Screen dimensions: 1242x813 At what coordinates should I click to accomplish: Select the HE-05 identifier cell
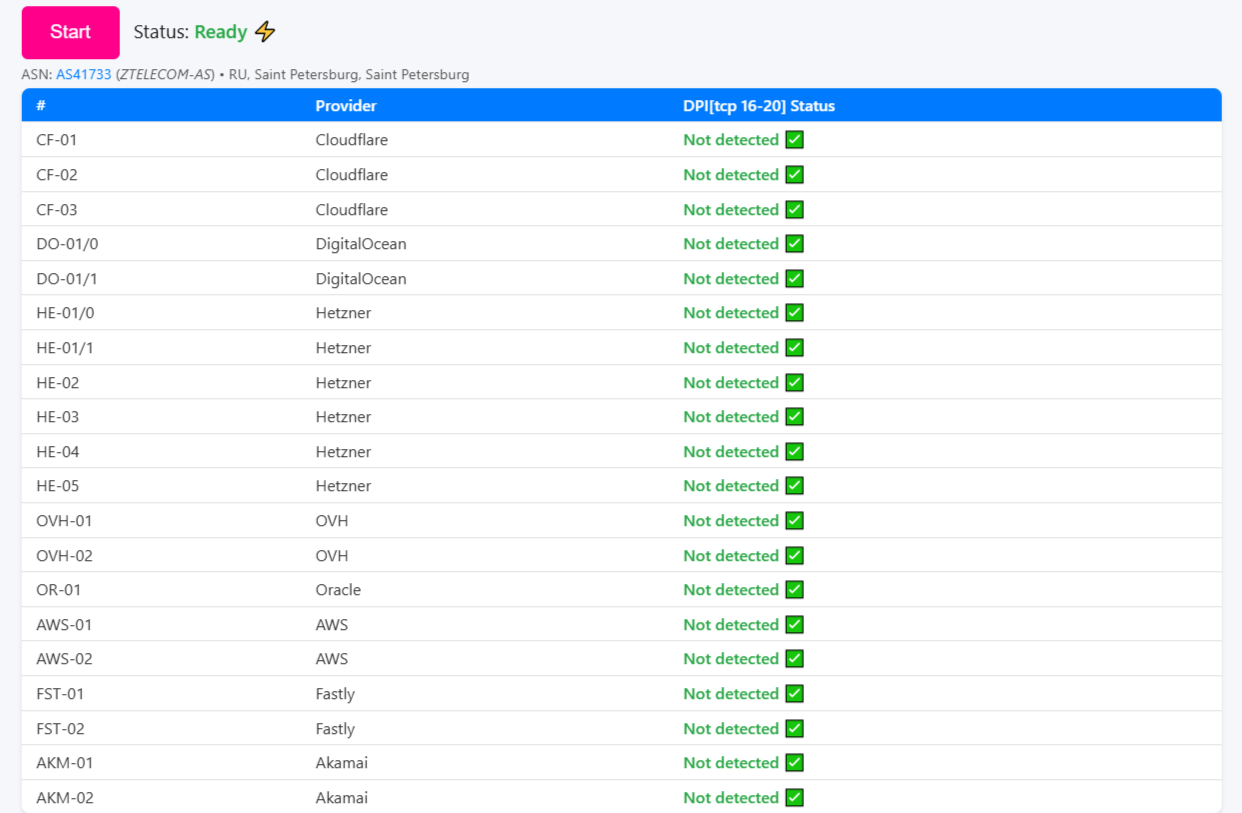(57, 485)
